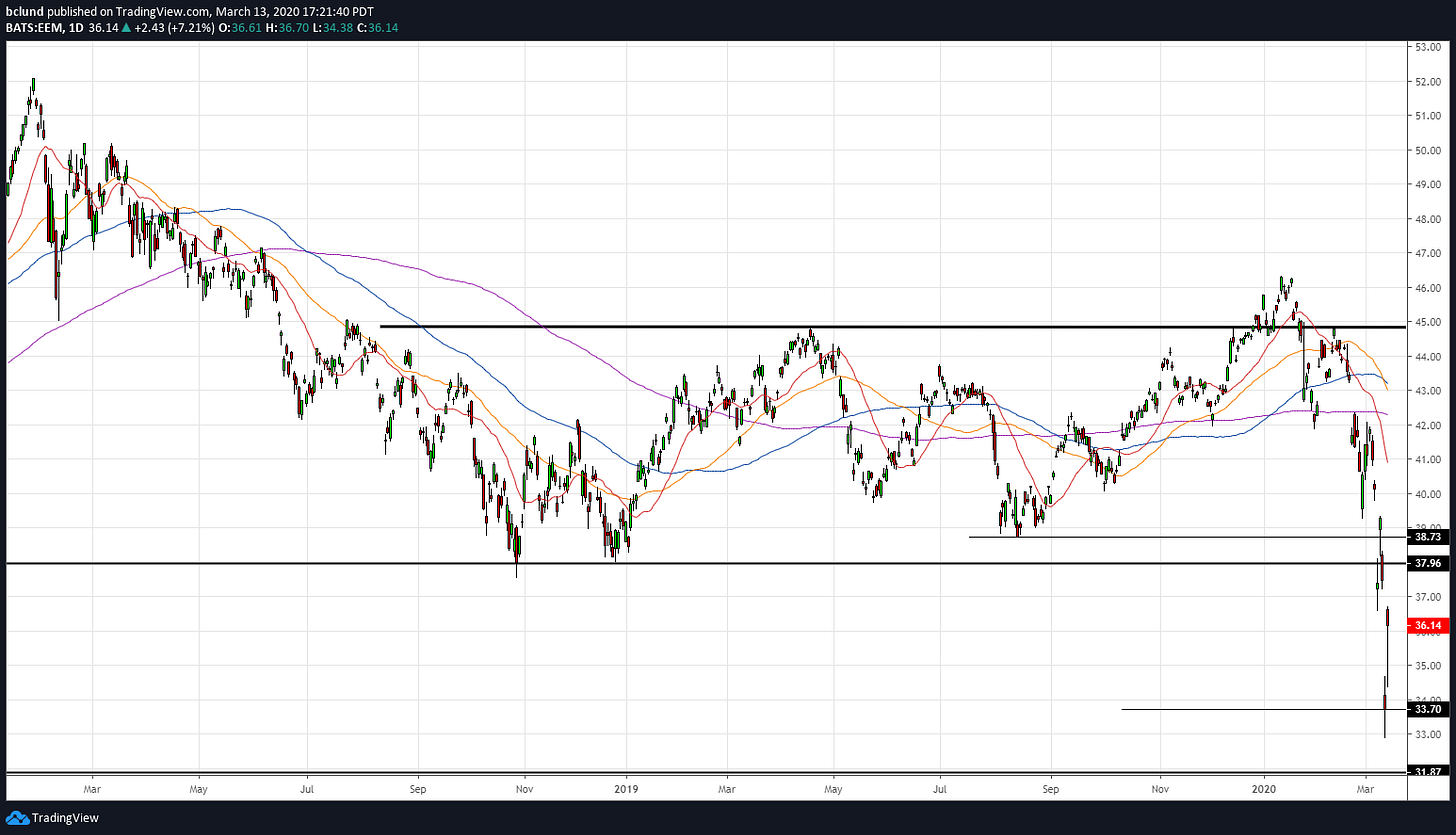Click the 31.87 price label on axis
The image size is (1456, 835).
1427,771
